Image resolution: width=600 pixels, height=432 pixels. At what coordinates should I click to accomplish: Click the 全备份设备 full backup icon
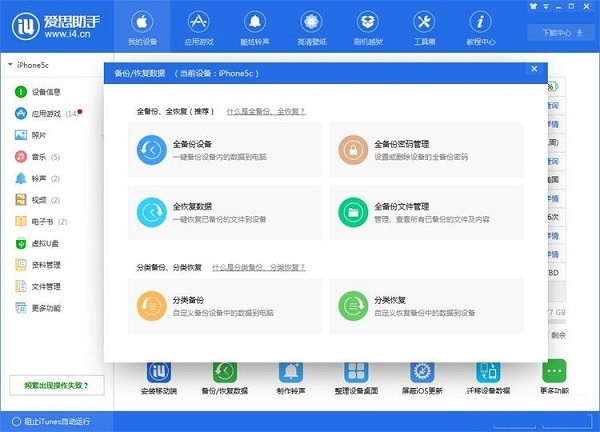coord(153,150)
